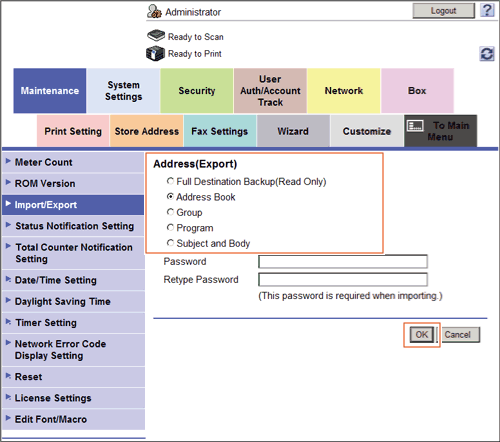Expand arrow beside Status Notification Setting

tap(8, 225)
